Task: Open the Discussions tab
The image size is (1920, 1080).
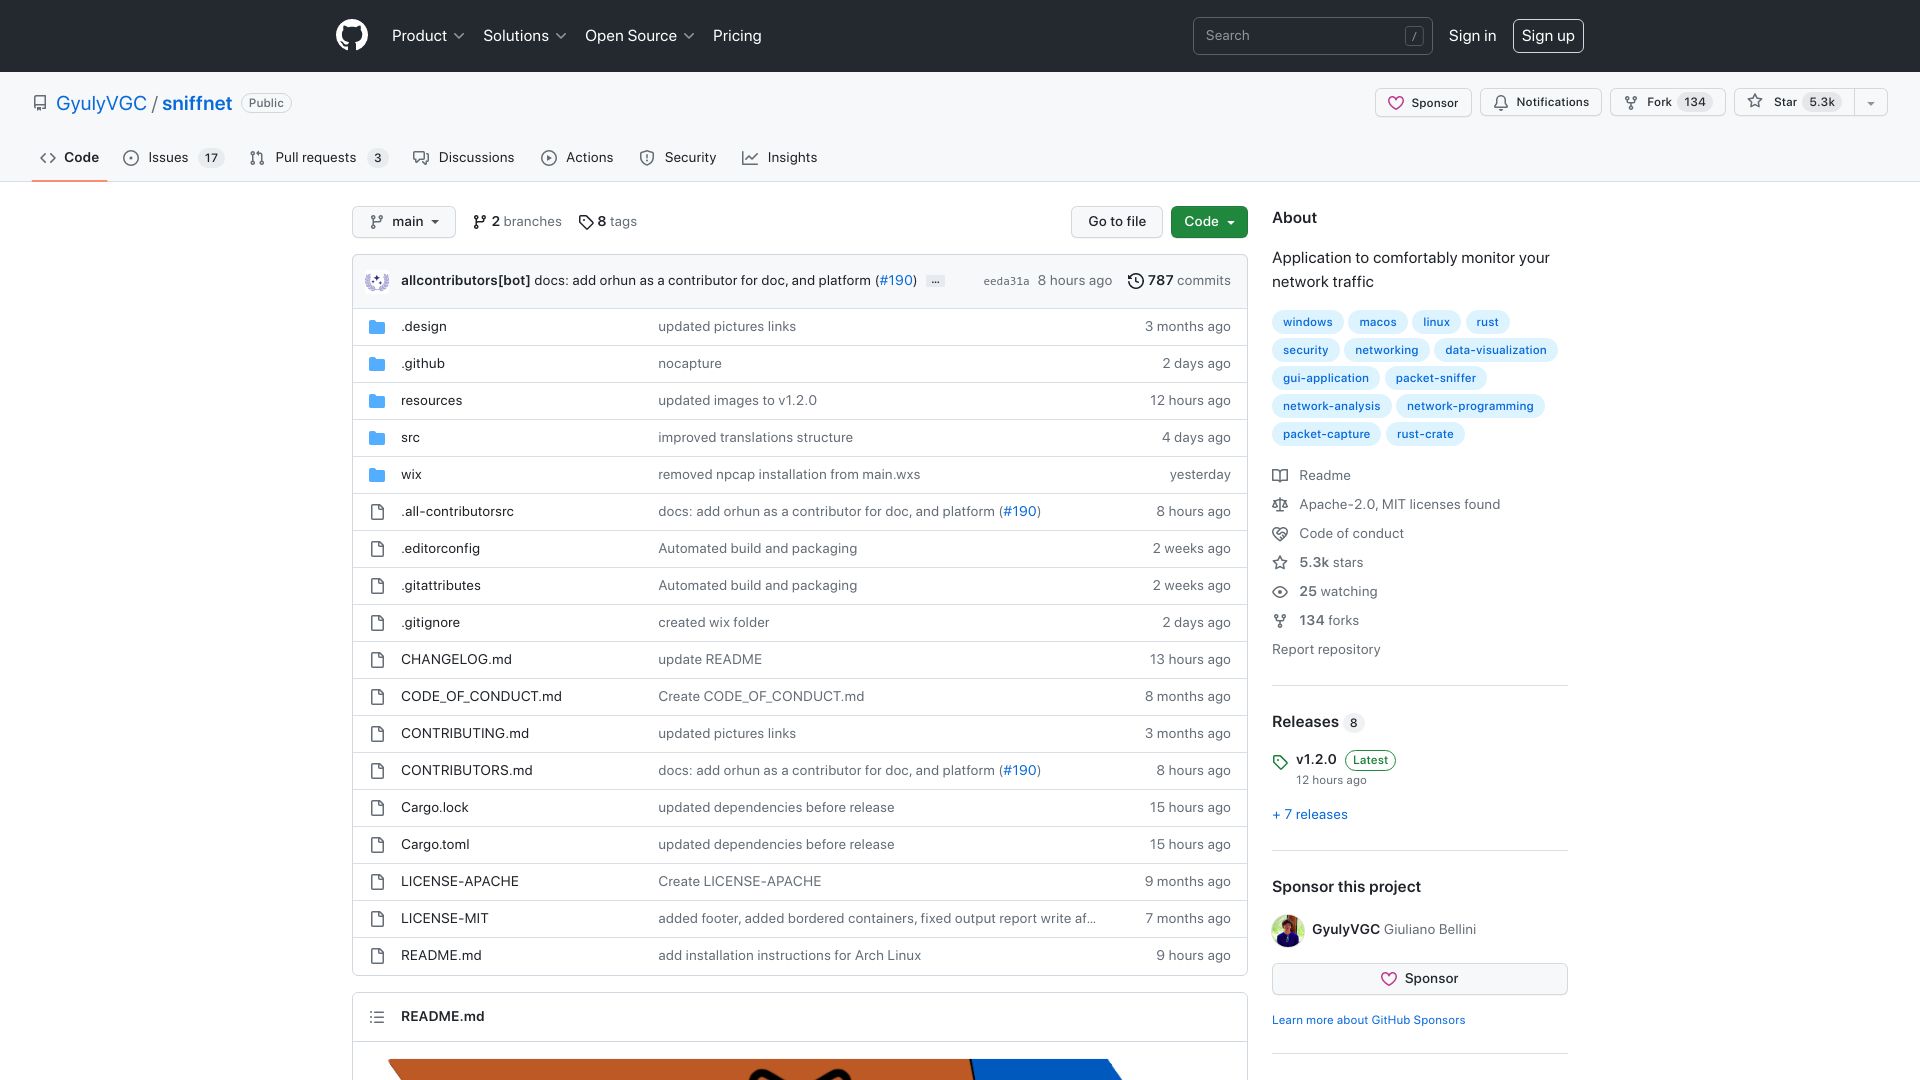Action: [x=463, y=158]
